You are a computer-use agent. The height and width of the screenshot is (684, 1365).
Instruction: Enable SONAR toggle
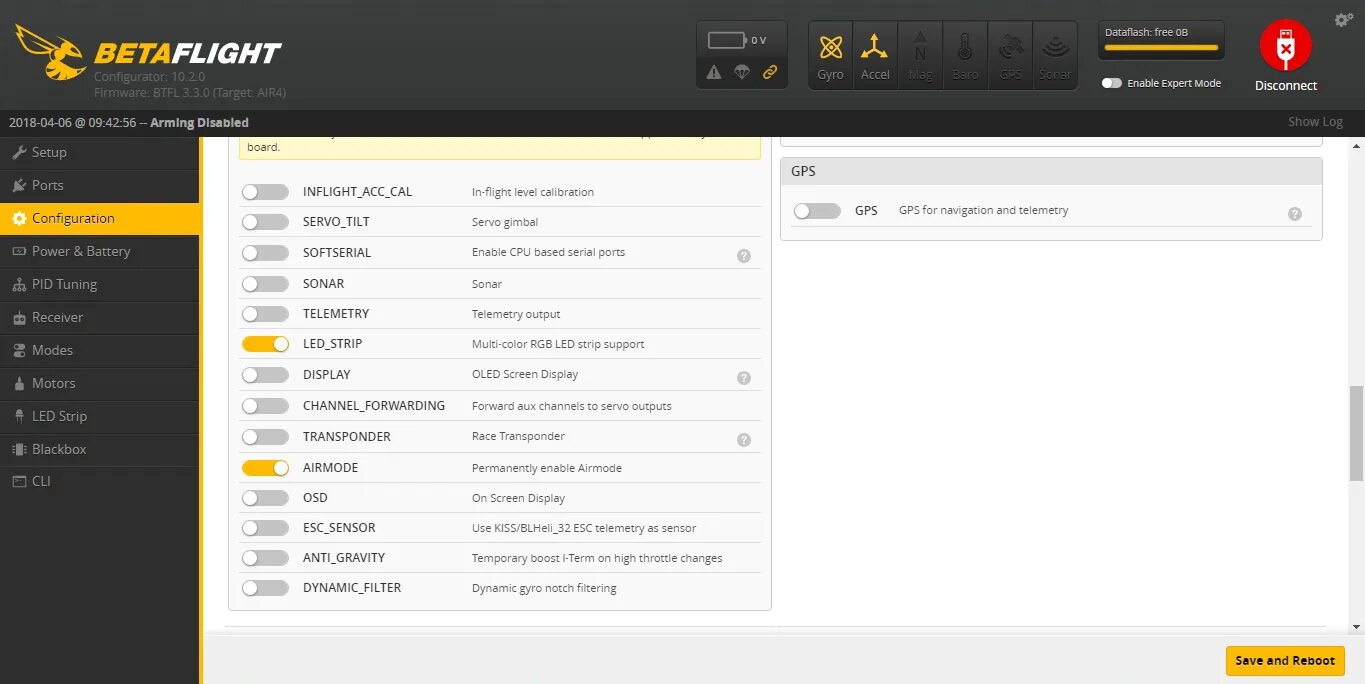click(265, 284)
